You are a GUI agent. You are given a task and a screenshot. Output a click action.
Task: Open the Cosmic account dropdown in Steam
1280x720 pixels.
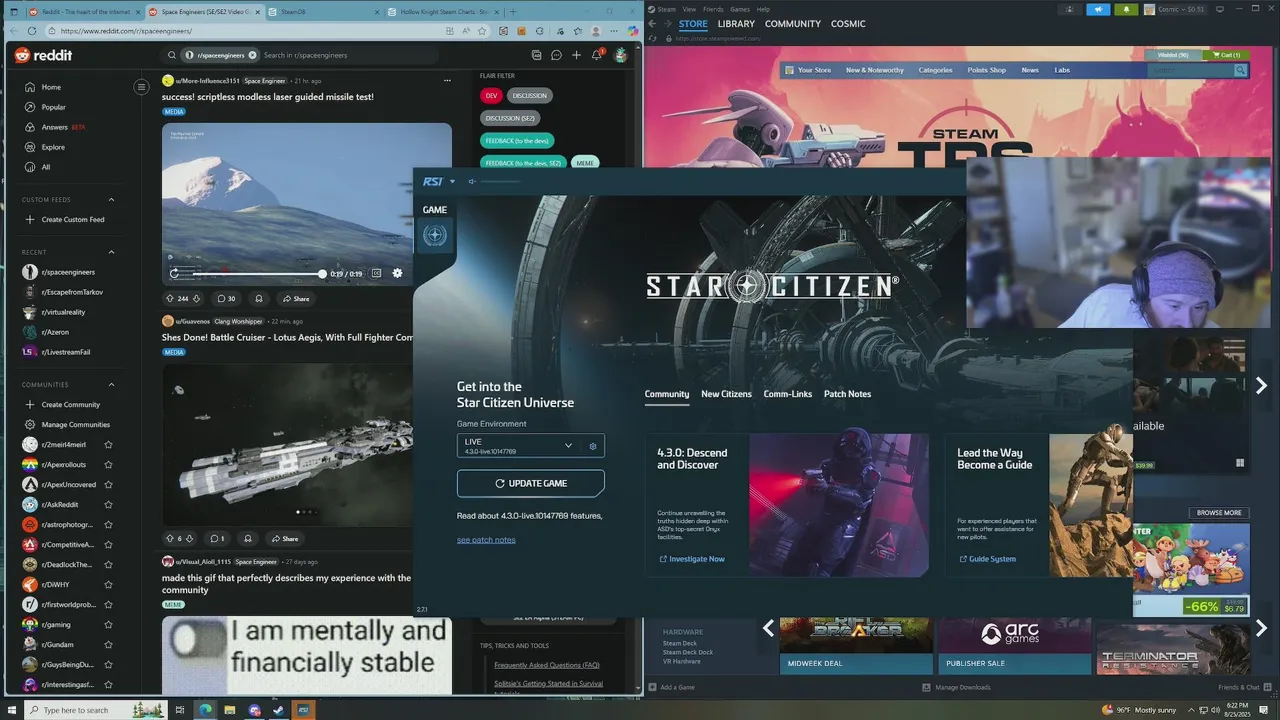coord(1180,9)
